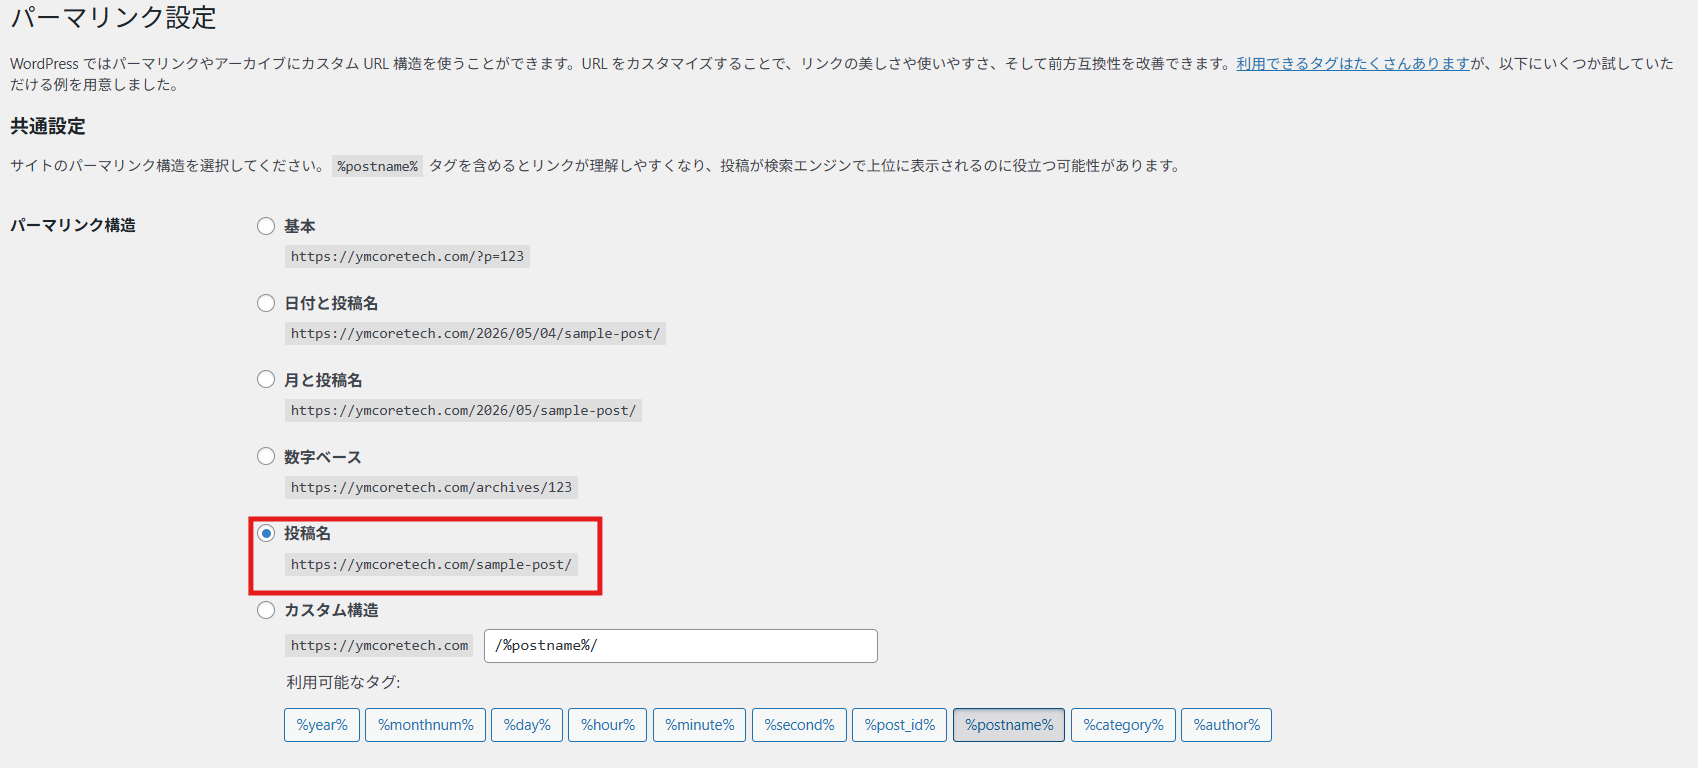Click the custom structure /%postname%/ input field
Viewport: 1698px width, 768px height.
coord(681,646)
